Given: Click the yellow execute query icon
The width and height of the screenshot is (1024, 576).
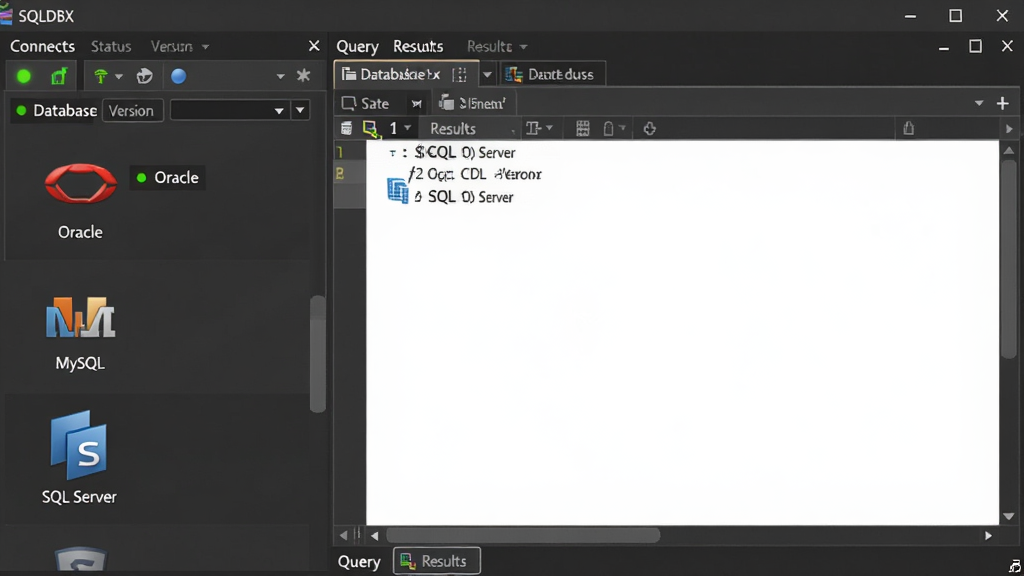Looking at the screenshot, I should pyautogui.click(x=371, y=129).
